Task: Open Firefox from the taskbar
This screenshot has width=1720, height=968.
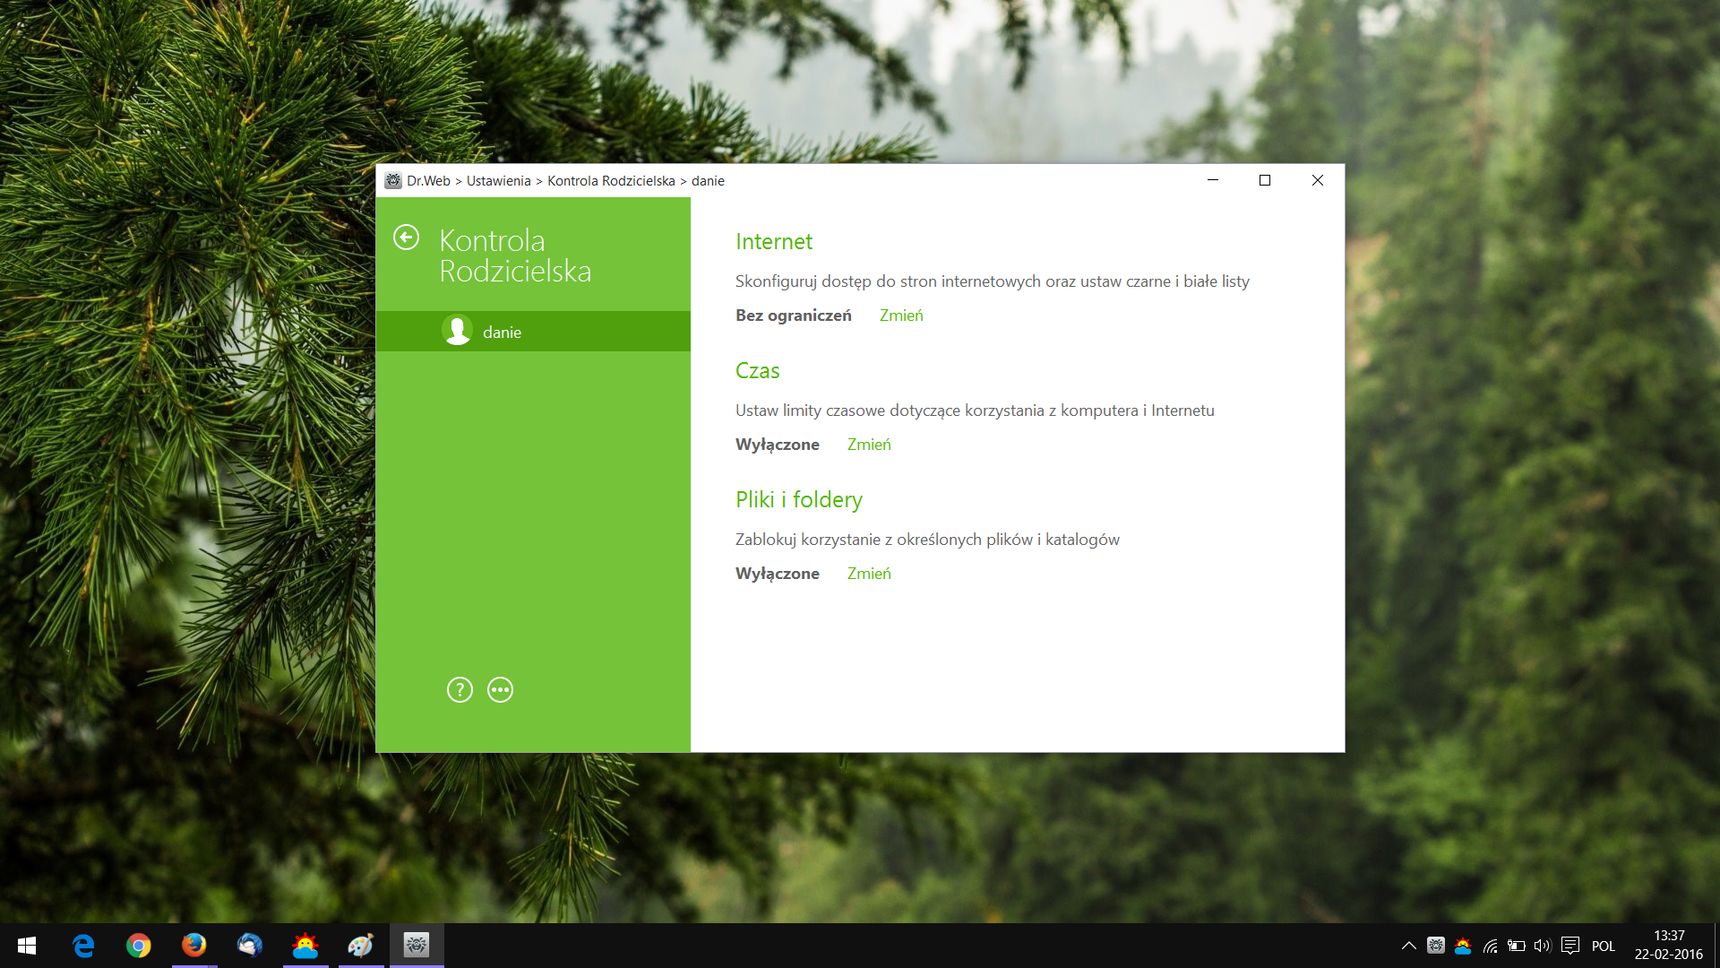Action: pos(194,945)
